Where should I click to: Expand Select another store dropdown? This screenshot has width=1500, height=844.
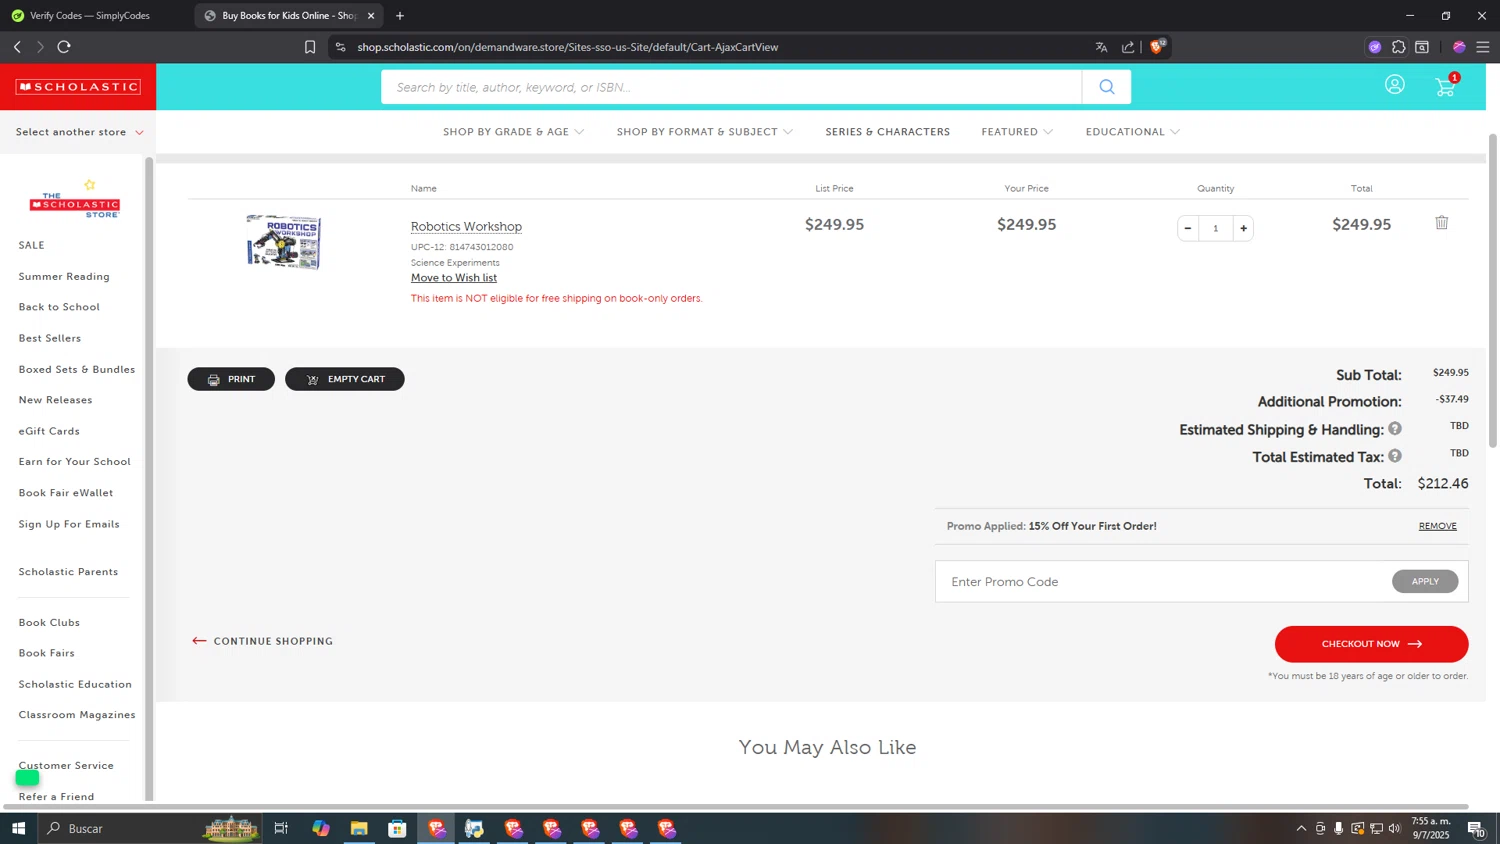[79, 132]
